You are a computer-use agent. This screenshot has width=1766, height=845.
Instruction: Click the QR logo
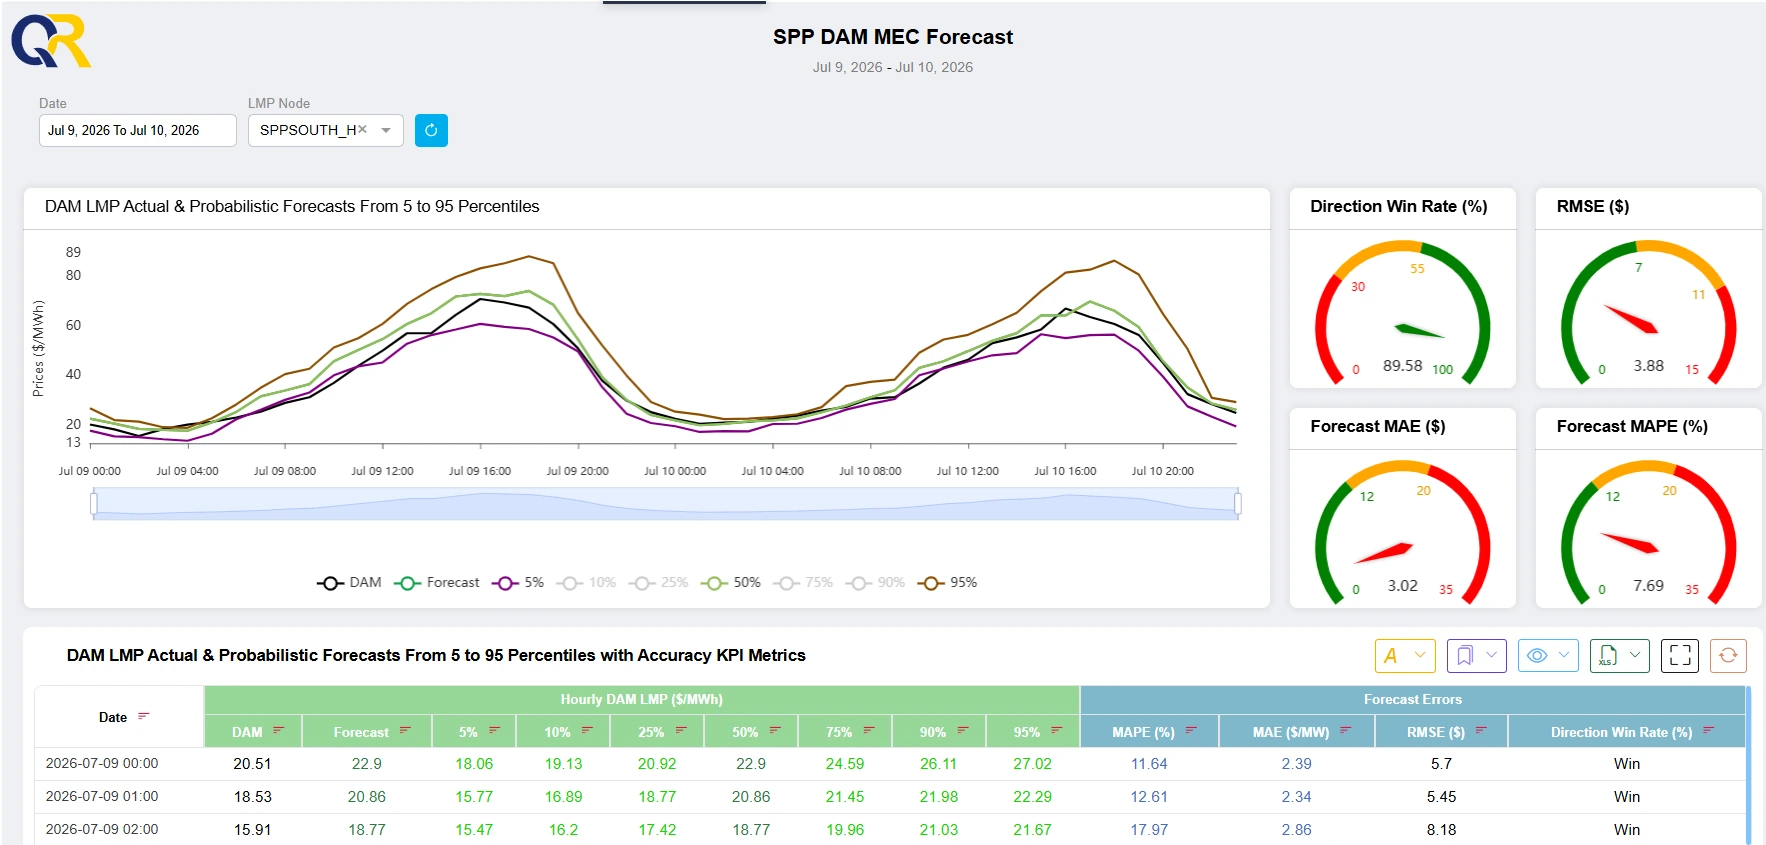(51, 41)
